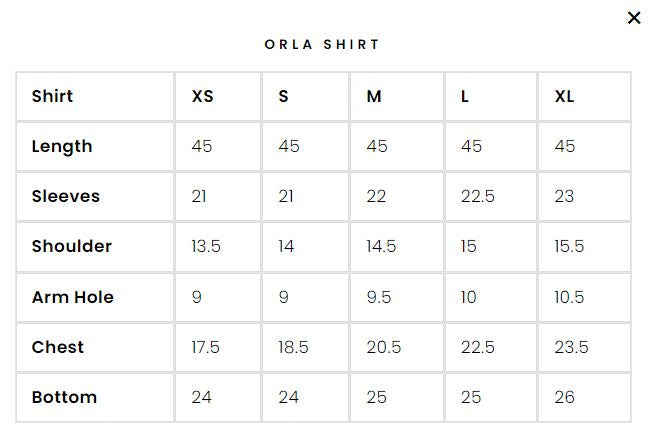Select the M Chest value 20.5
Viewport: 651px width, 435px height.
click(x=384, y=348)
